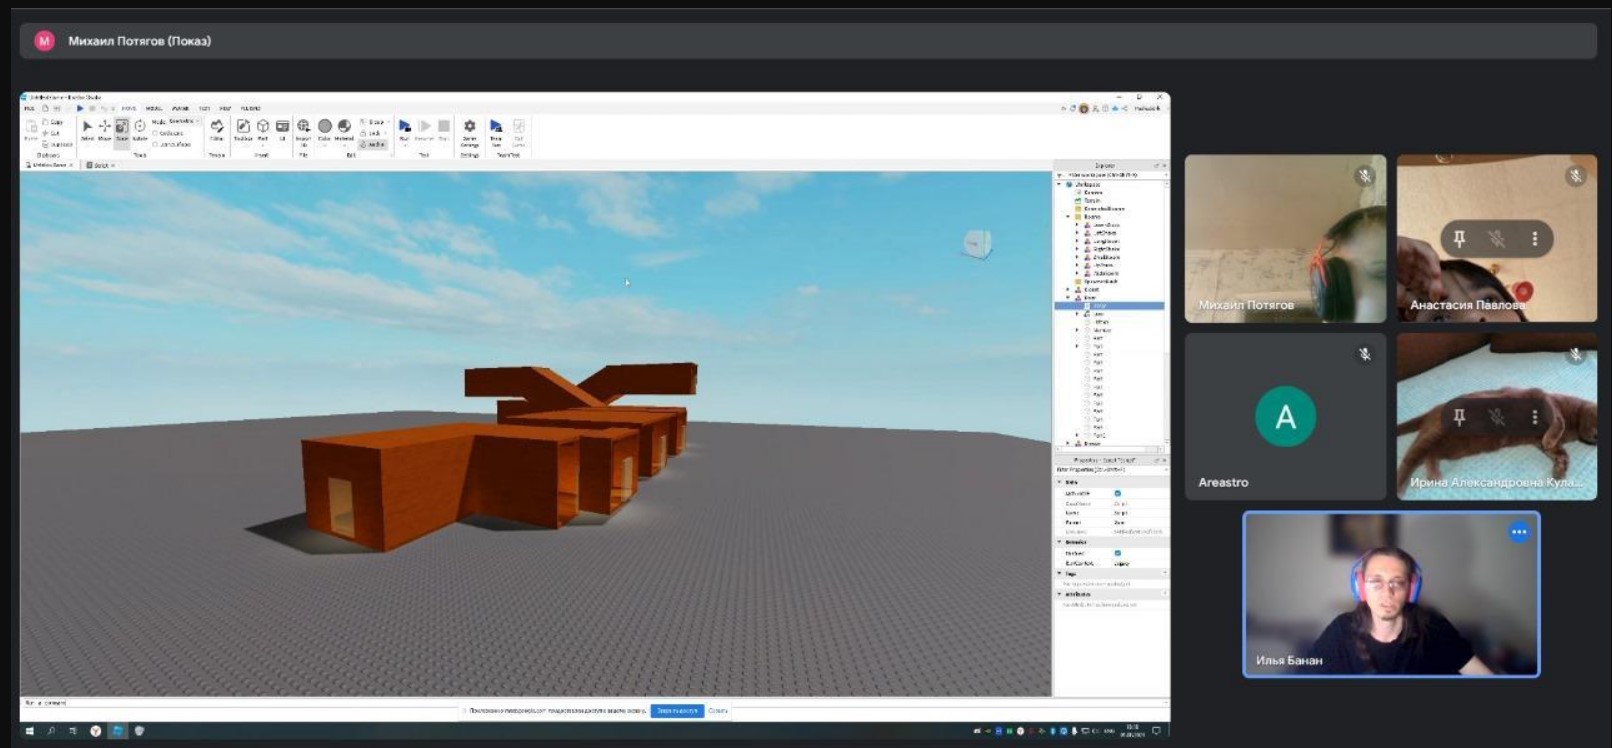Click the Copy button in Clipboard group
The height and width of the screenshot is (748, 1612).
(52, 122)
